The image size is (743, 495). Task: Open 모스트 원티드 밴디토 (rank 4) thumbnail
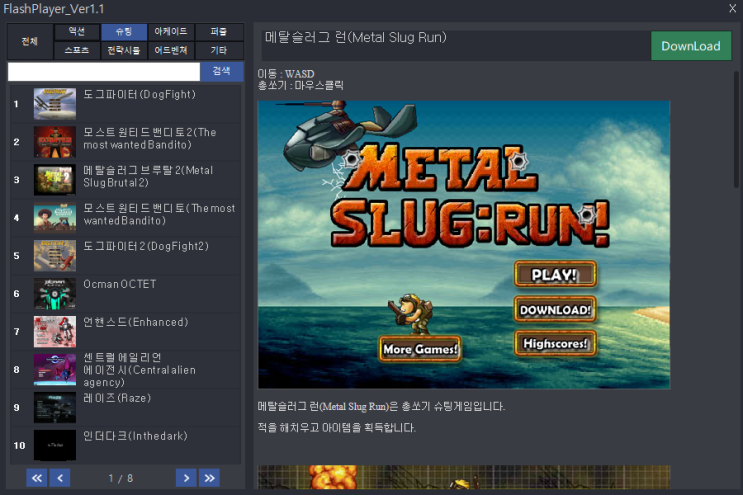tap(55, 217)
